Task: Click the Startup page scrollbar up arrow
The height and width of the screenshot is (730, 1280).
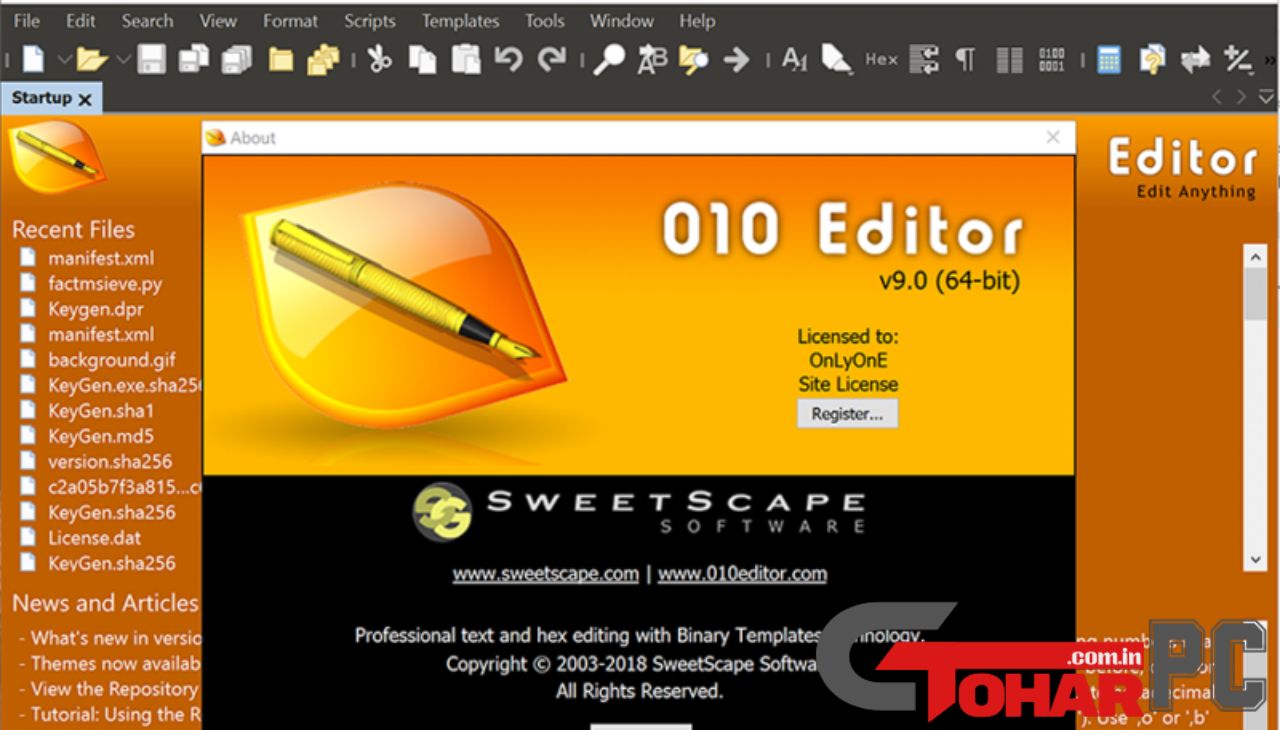Action: tap(1255, 257)
